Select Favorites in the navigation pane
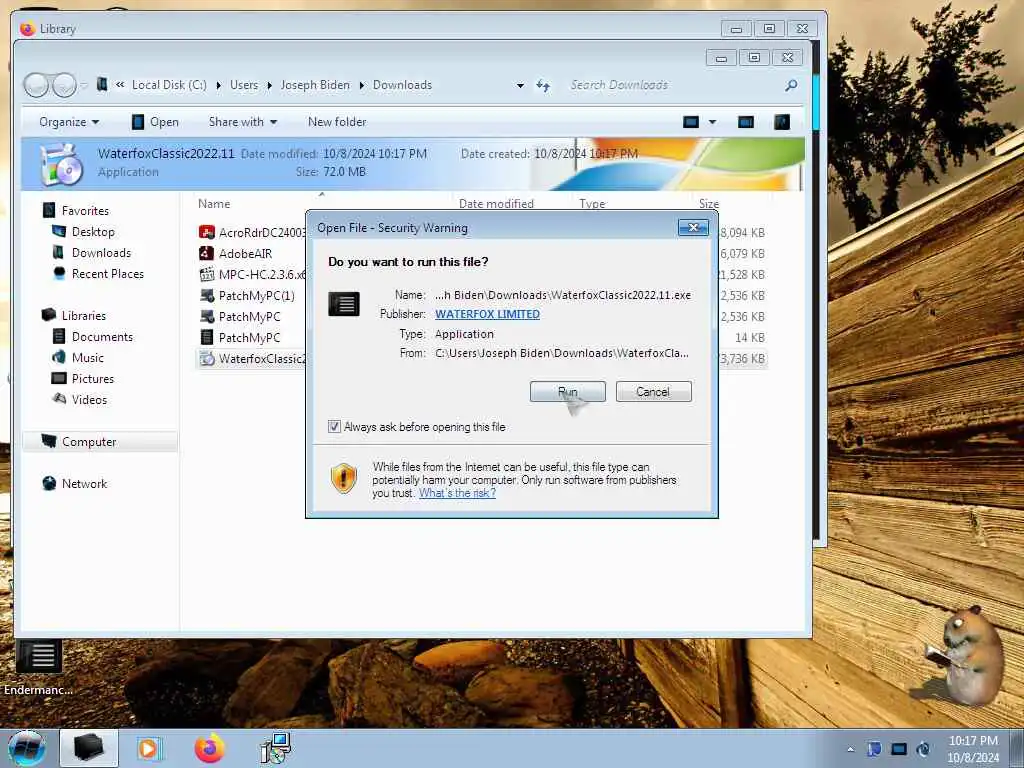 [85, 210]
